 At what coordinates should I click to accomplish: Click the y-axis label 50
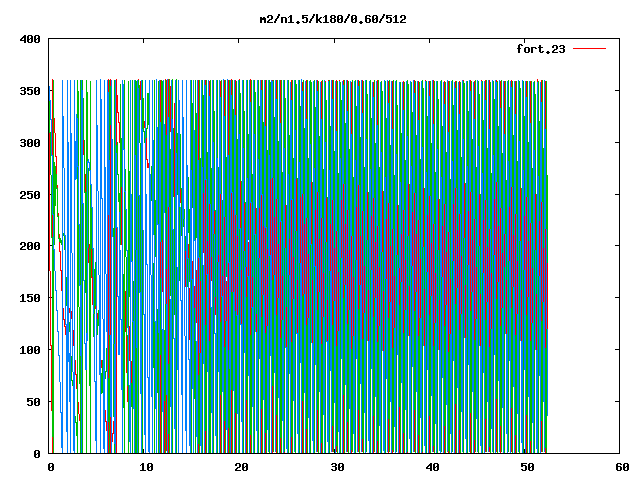(x=33, y=402)
